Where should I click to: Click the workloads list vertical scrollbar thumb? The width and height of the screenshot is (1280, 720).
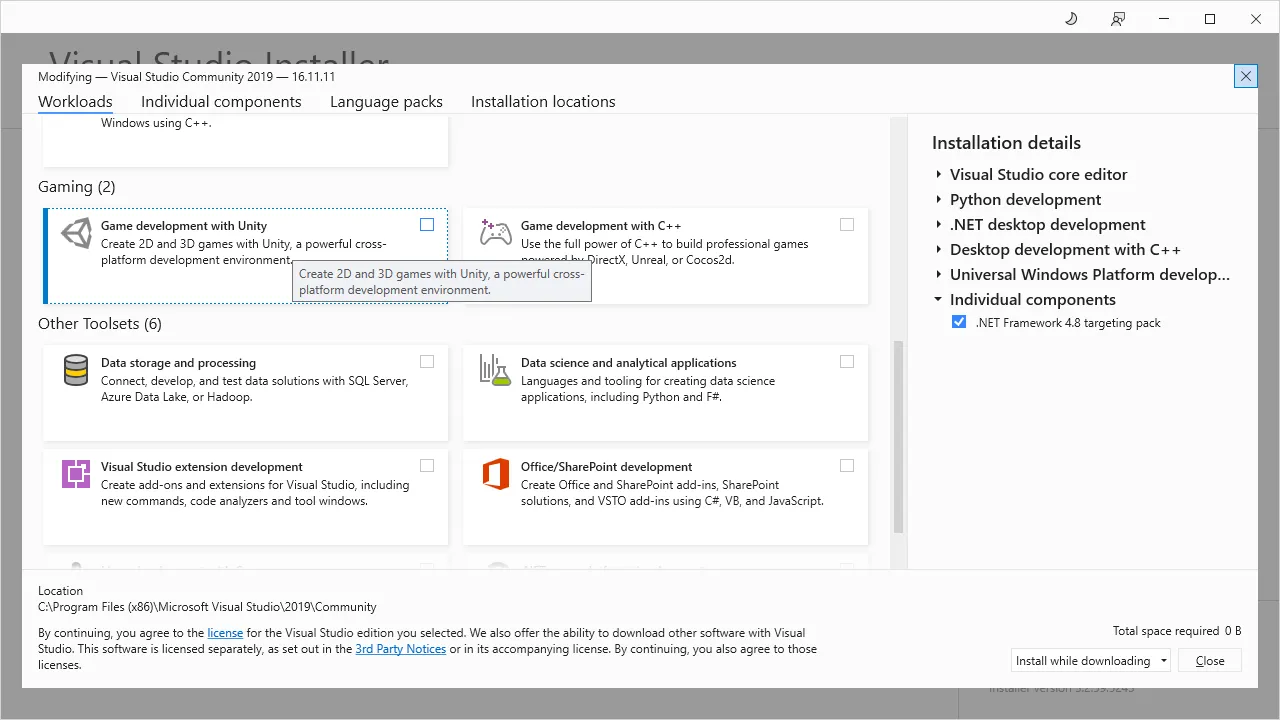pyautogui.click(x=898, y=436)
